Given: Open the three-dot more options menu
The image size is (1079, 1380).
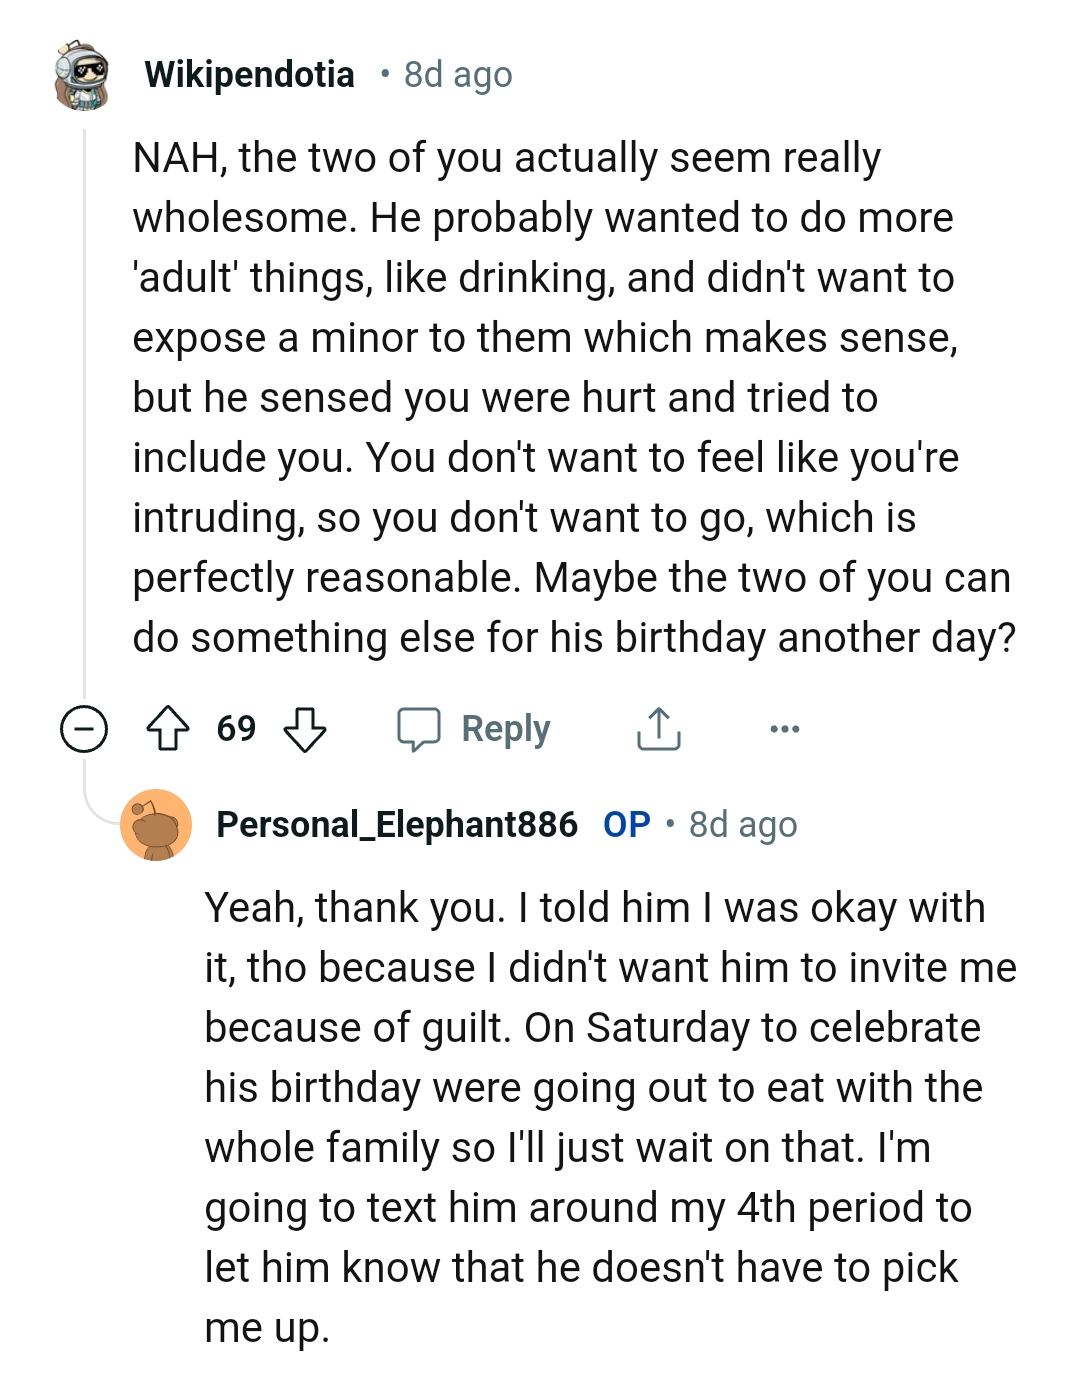Looking at the screenshot, I should point(785,728).
